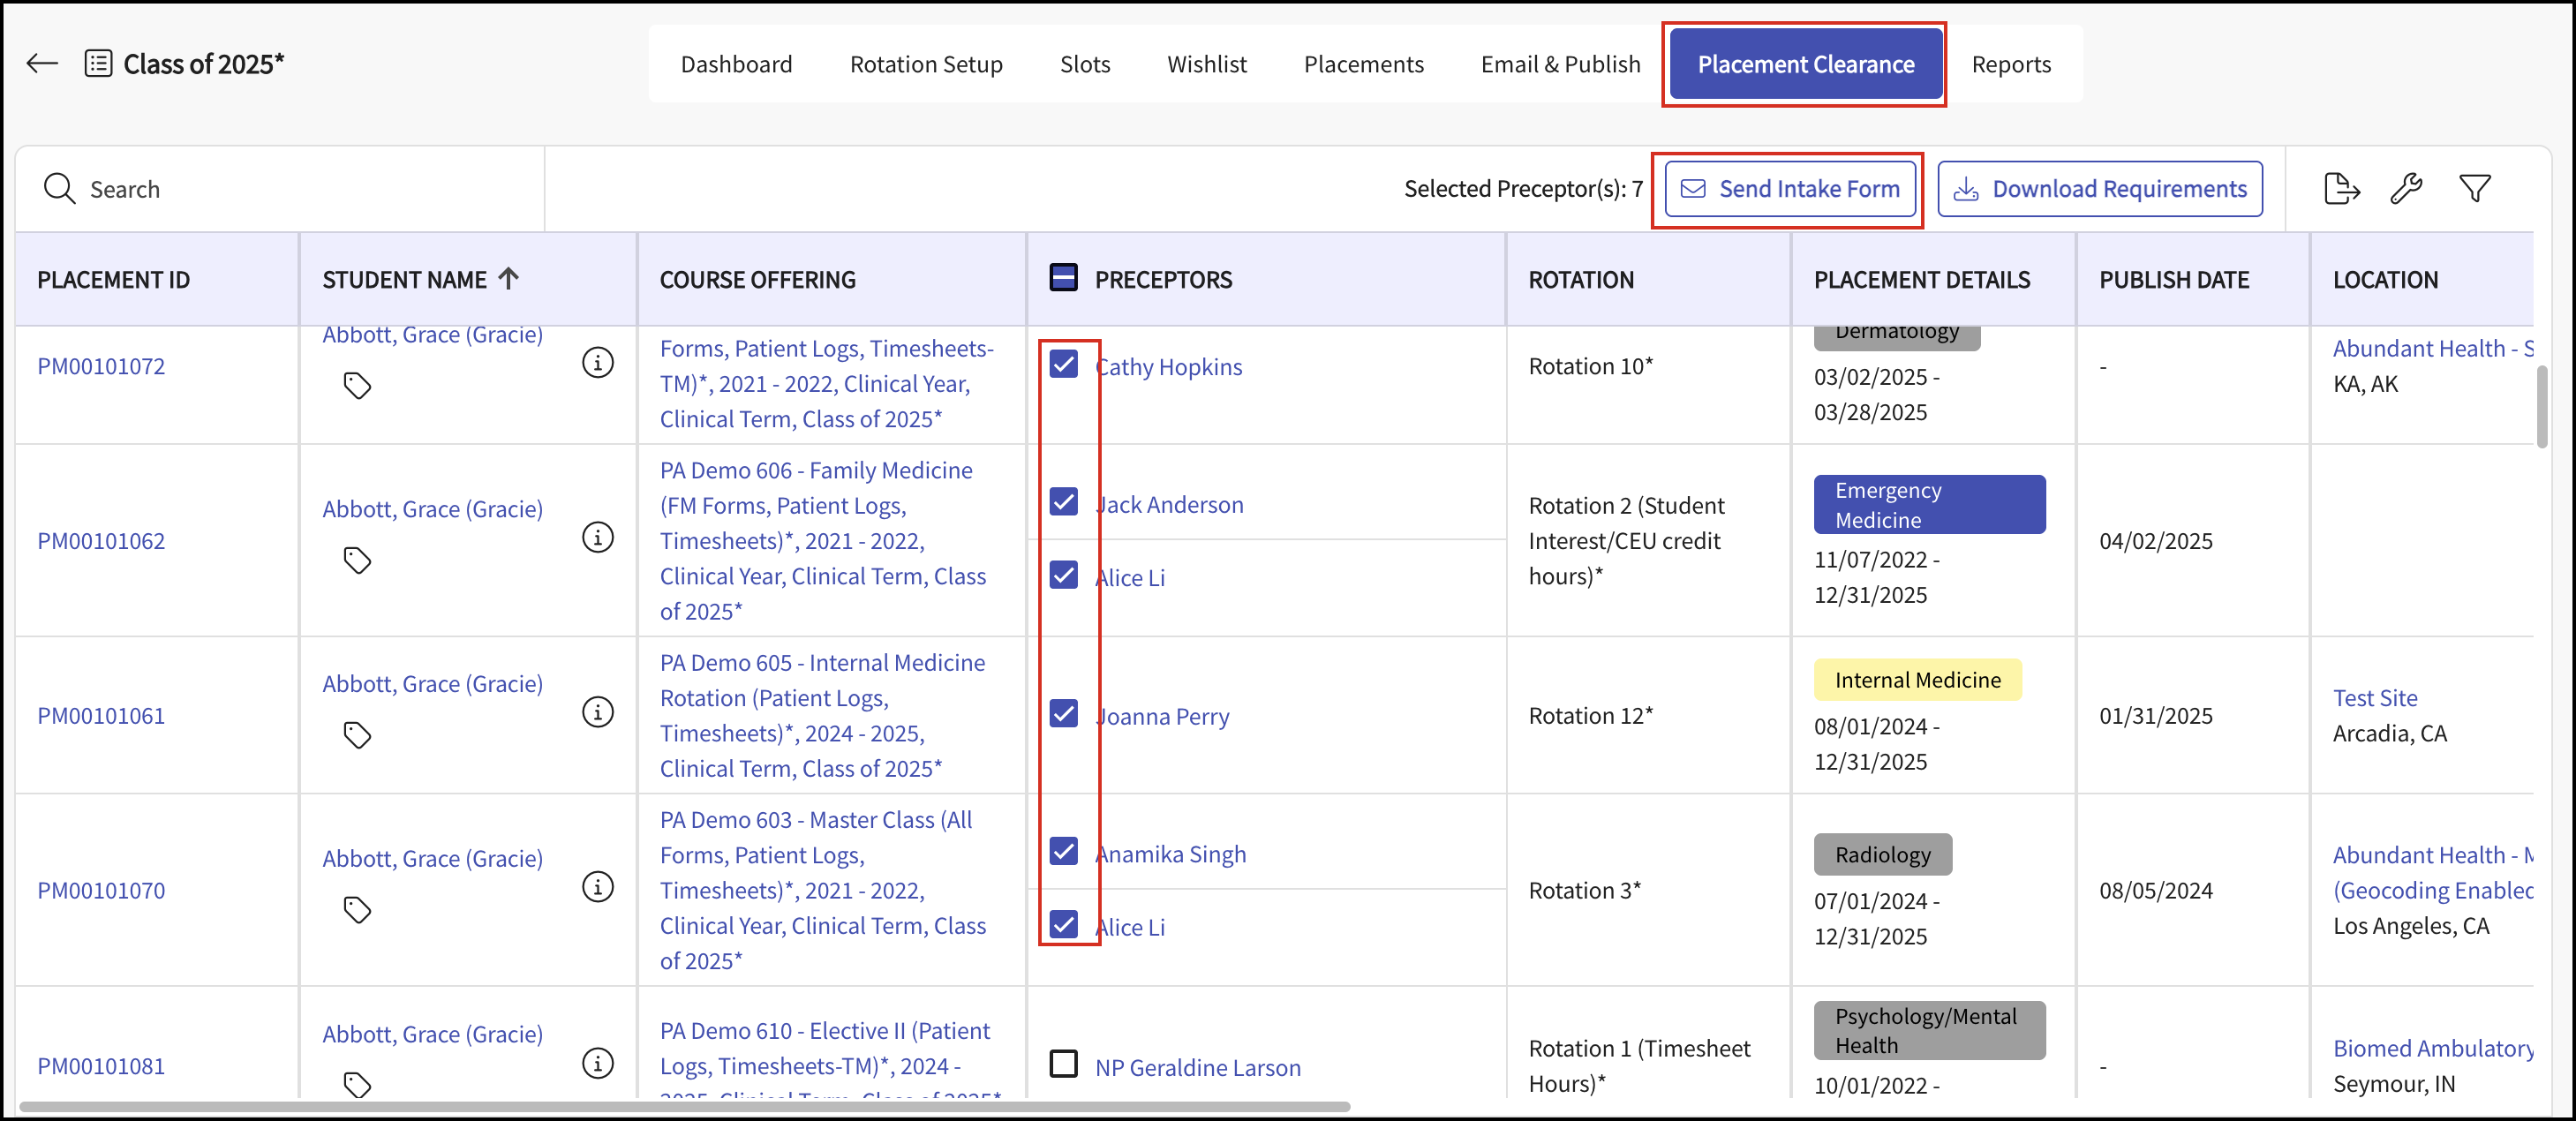Screen dimensions: 2576x1121
Task: Click the info icon for placement PM00101070
Action: pos(598,887)
